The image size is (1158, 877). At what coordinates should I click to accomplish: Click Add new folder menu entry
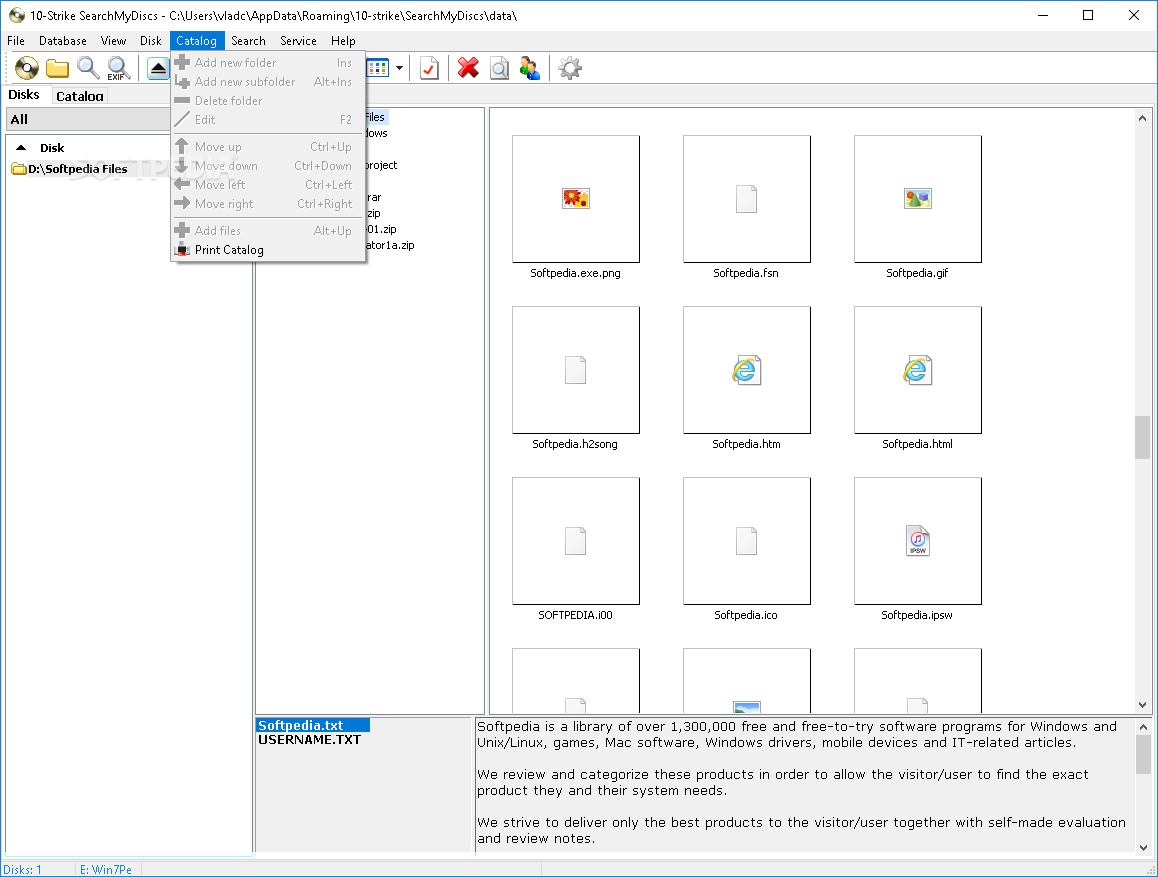point(269,63)
